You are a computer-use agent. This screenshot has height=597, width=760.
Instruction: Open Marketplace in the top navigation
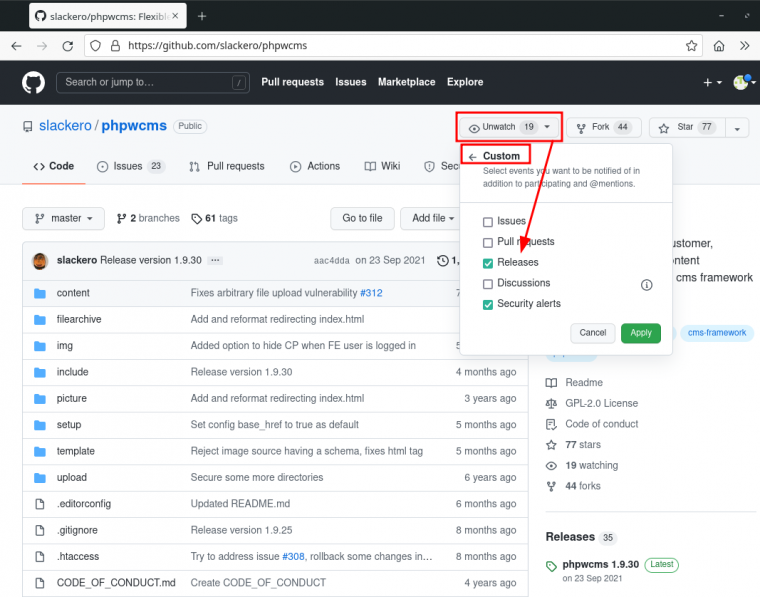click(407, 82)
